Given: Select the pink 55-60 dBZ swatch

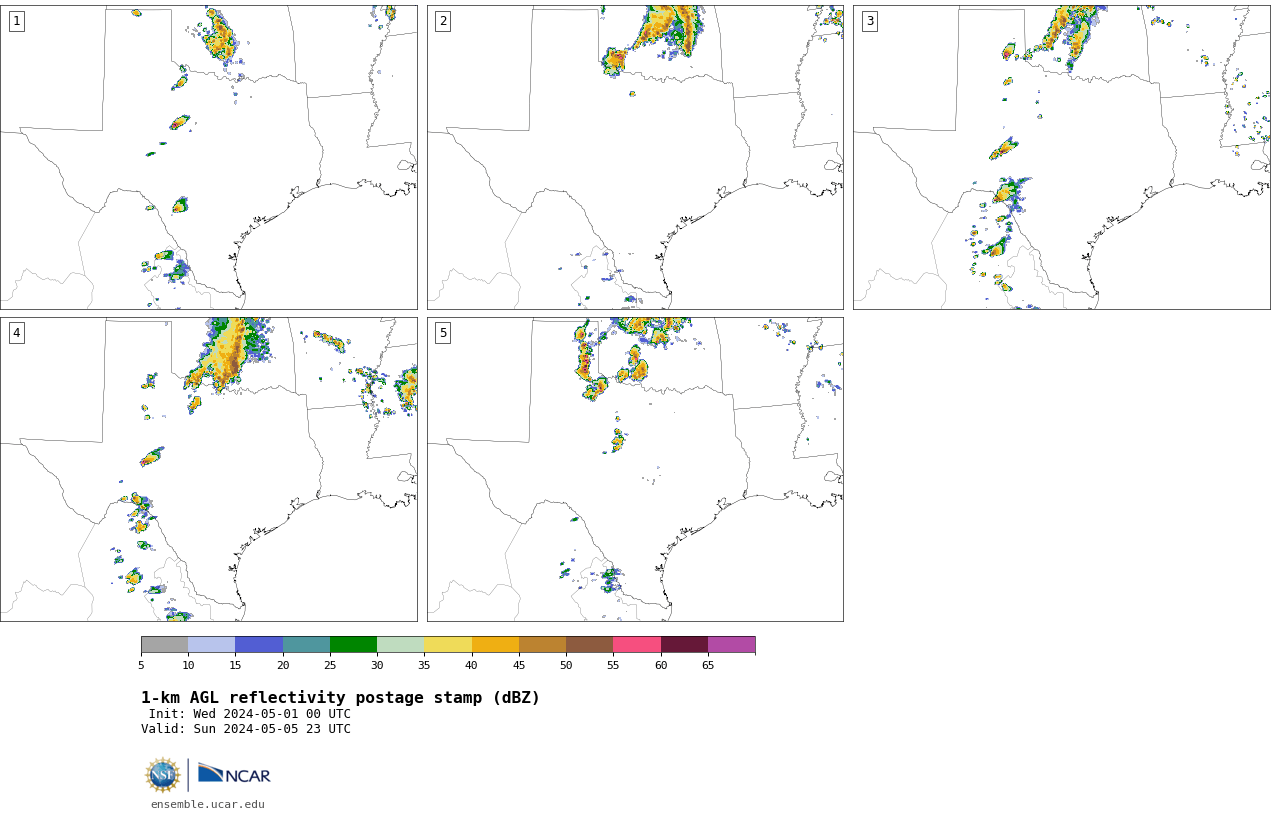Looking at the screenshot, I should pos(637,644).
